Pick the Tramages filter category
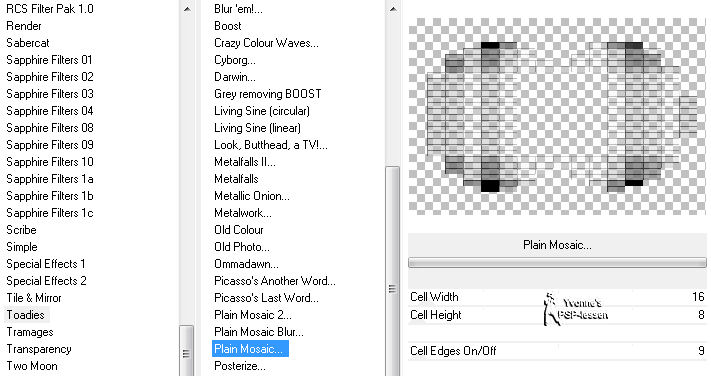 [29, 332]
